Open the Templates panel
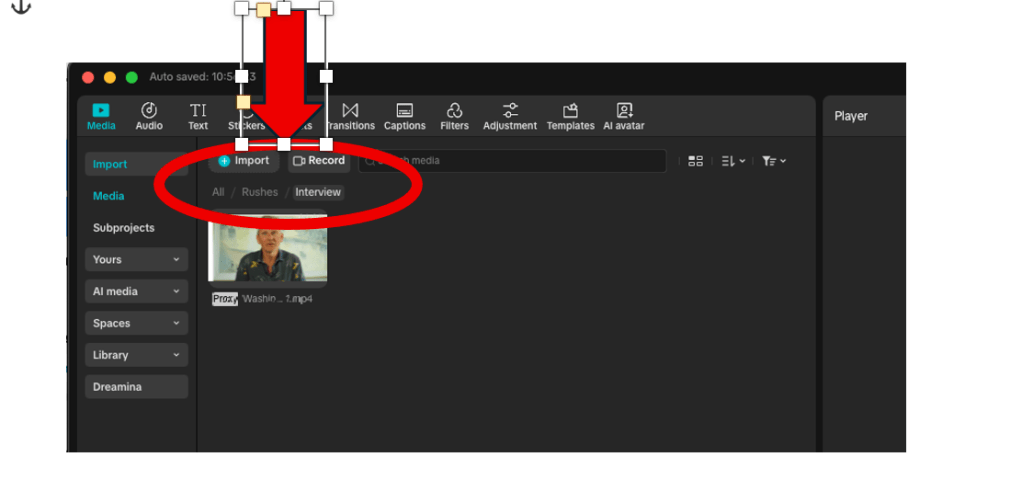This screenshot has height=491, width=1022. tap(570, 116)
